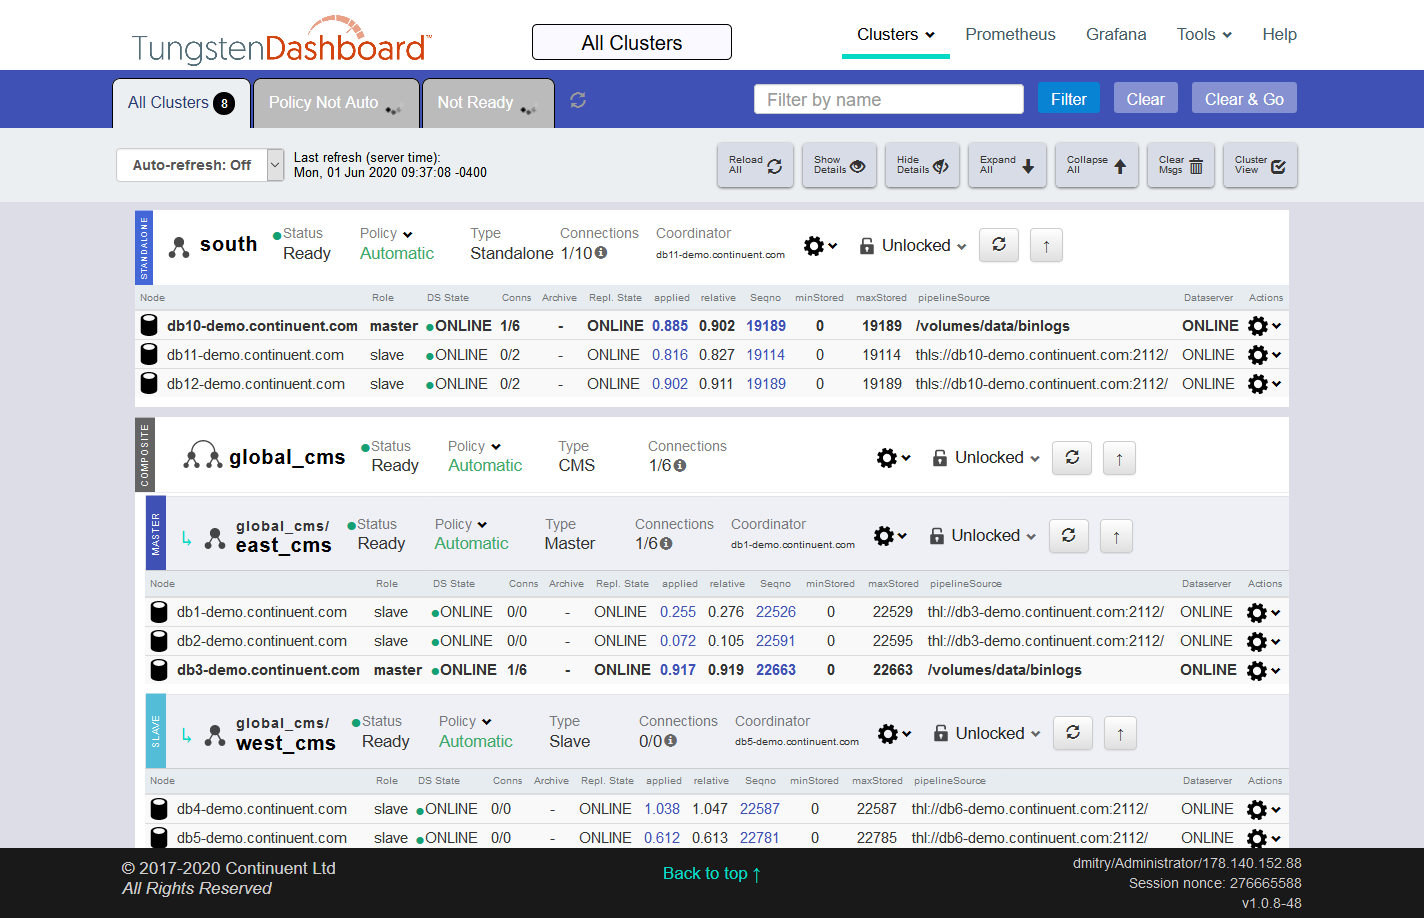Click the Clear button
1424x918 pixels.
pos(1146,99)
